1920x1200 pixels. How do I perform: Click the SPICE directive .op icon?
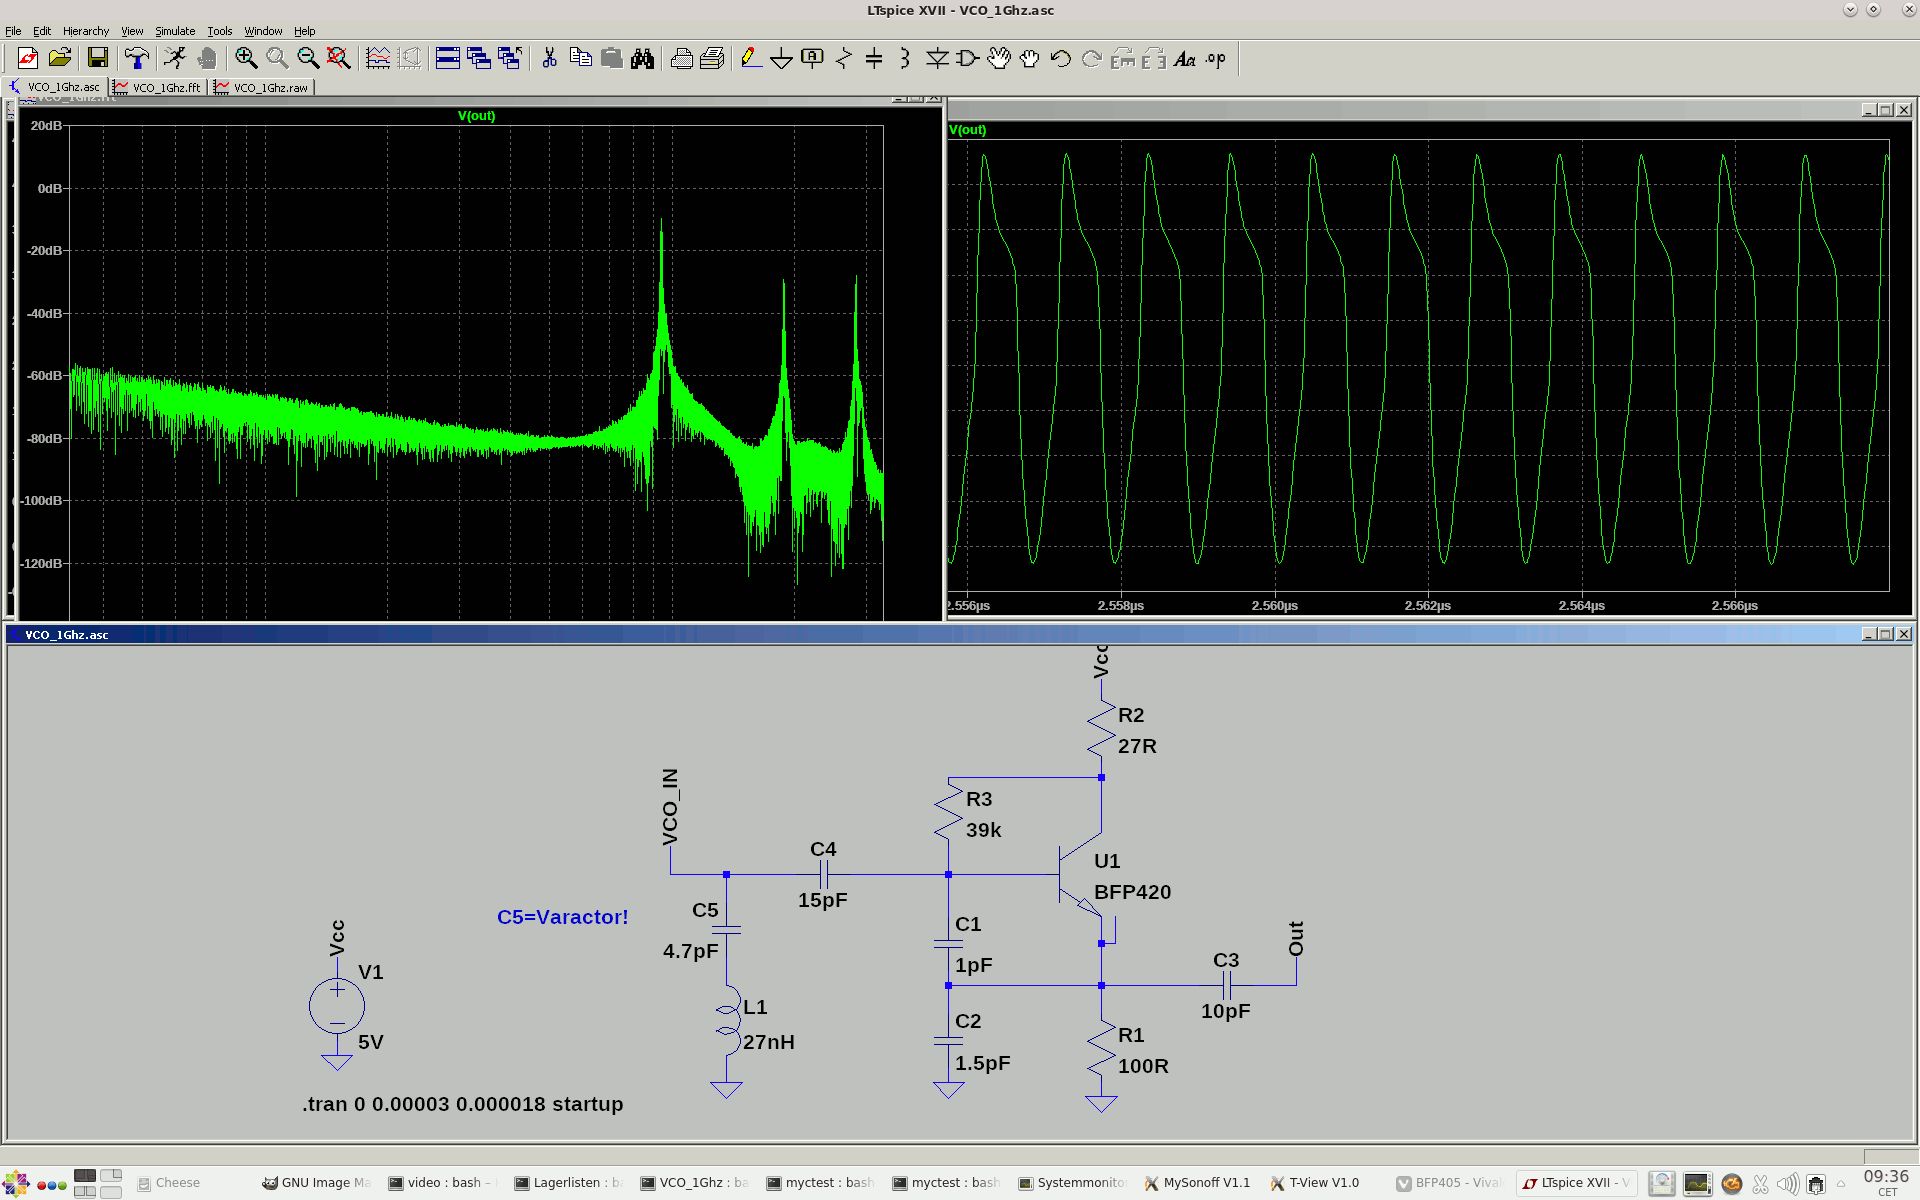(x=1216, y=58)
